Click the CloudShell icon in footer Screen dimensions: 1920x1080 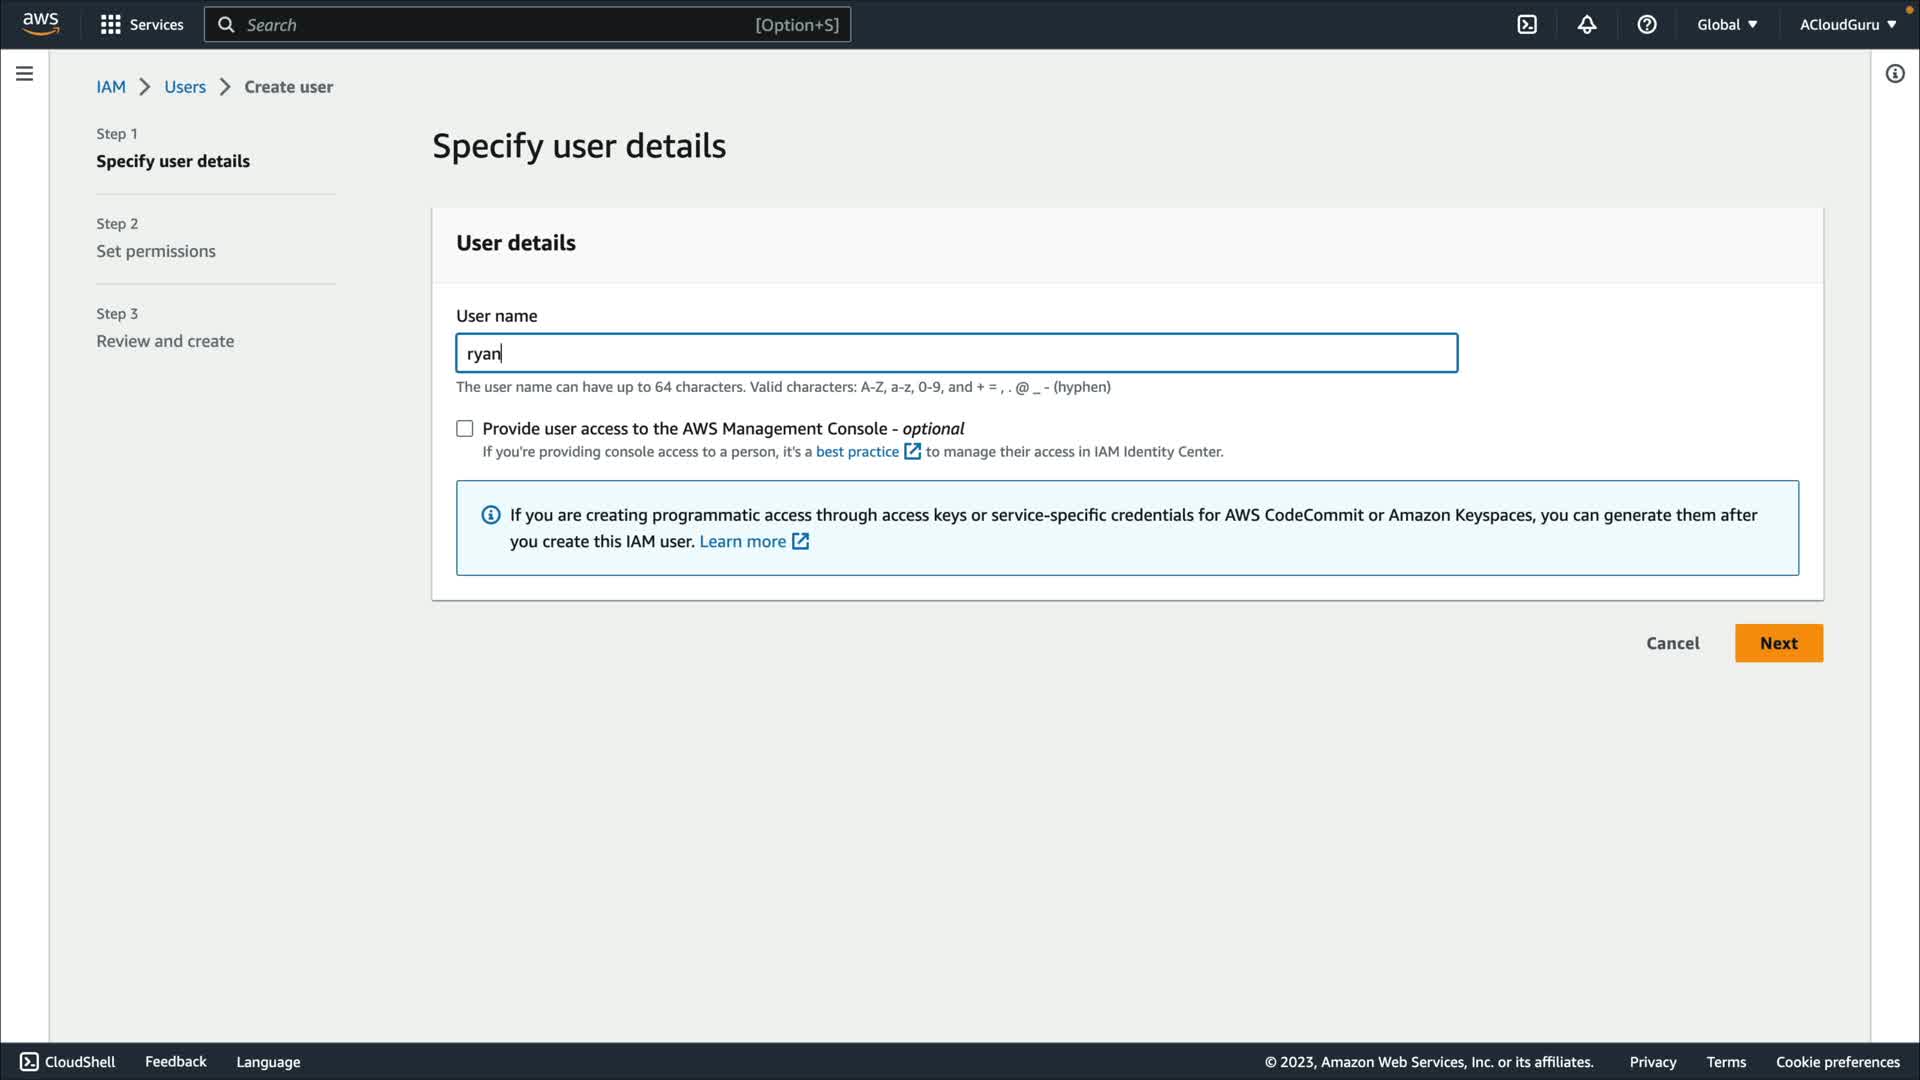tap(30, 1062)
